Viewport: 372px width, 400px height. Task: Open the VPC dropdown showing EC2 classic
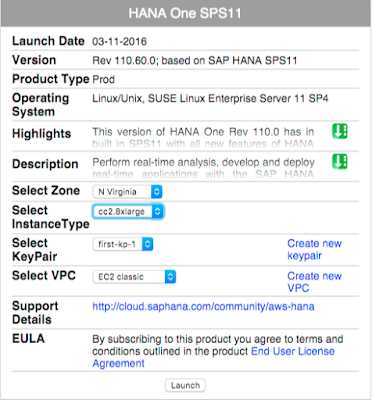(134, 277)
